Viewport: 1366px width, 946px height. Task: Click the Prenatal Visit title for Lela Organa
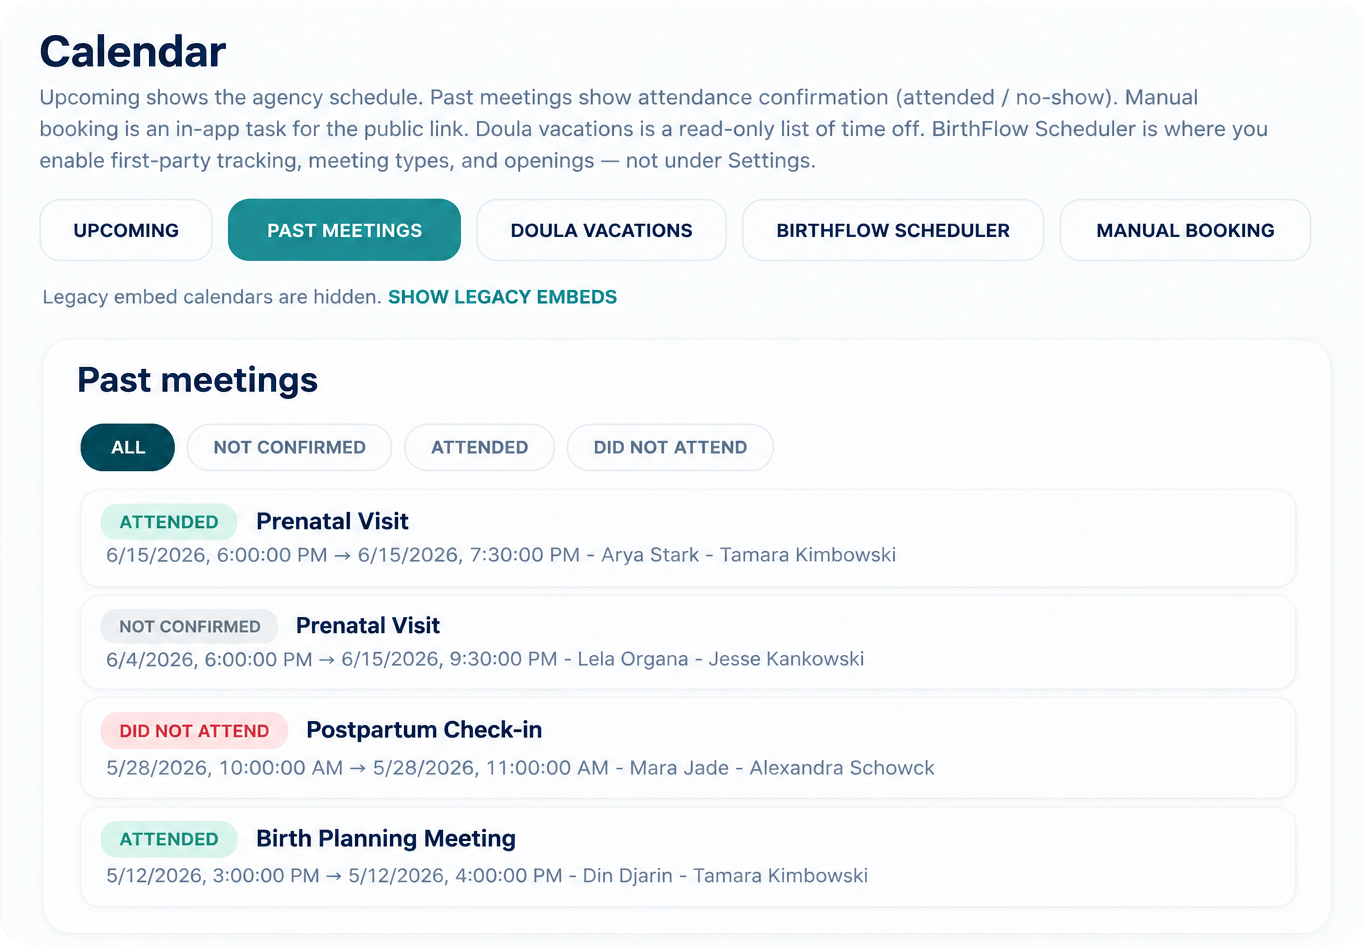[x=368, y=625]
